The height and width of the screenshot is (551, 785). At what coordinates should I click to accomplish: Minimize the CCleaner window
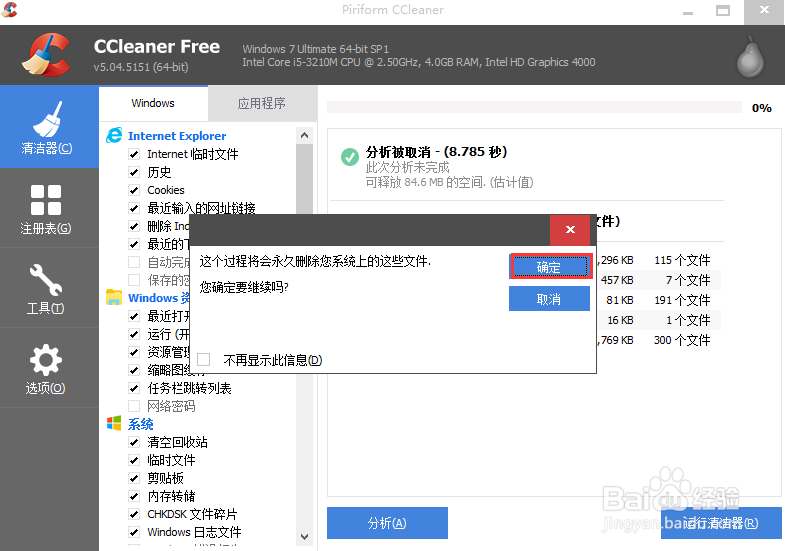688,11
